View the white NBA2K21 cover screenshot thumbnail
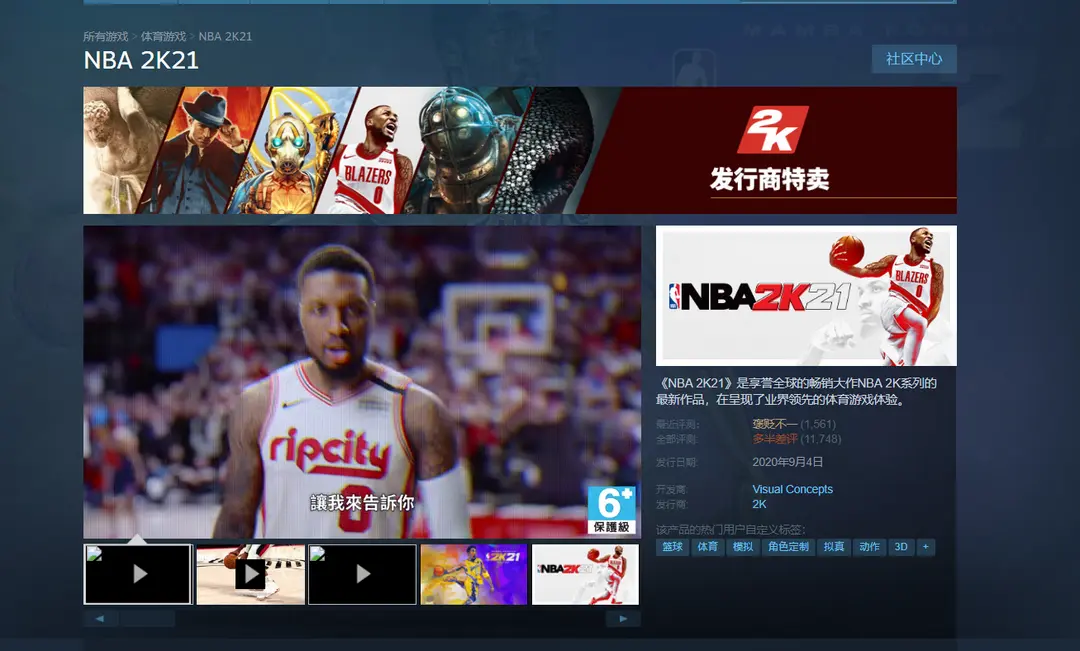 pos(585,574)
